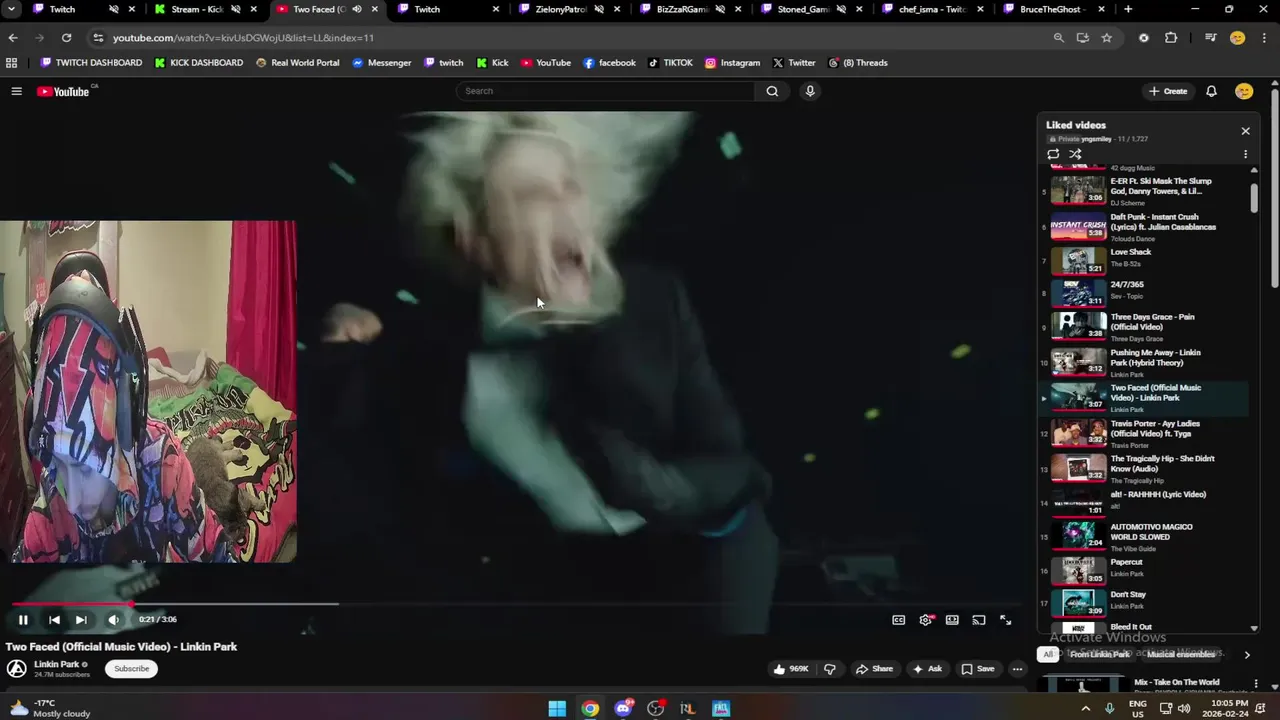Play Three Days Grace - Pain video
Image resolution: width=1280 pixels, height=720 pixels.
pos(1142,327)
